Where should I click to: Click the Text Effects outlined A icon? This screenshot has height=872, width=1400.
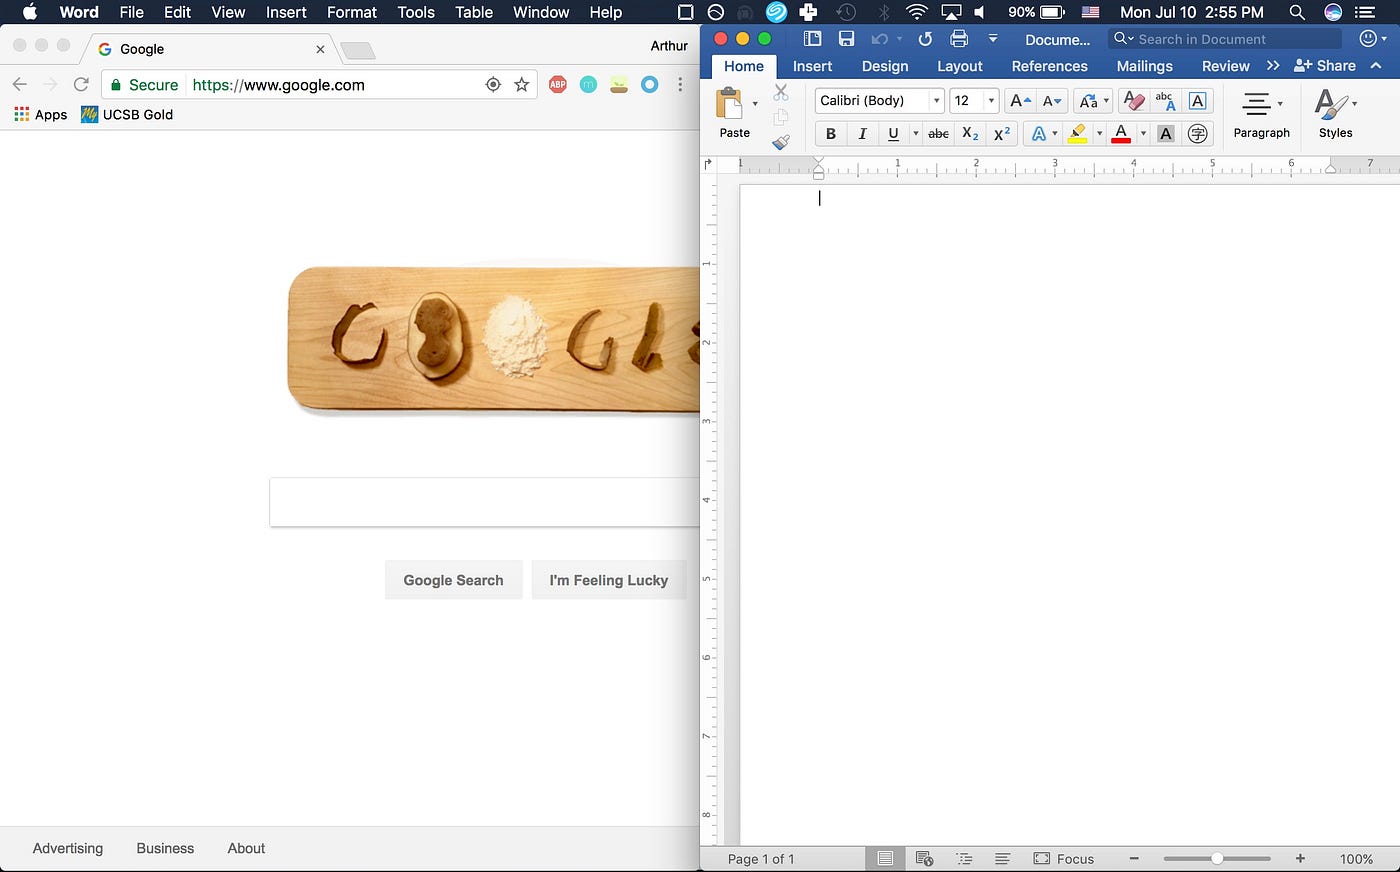[1039, 133]
